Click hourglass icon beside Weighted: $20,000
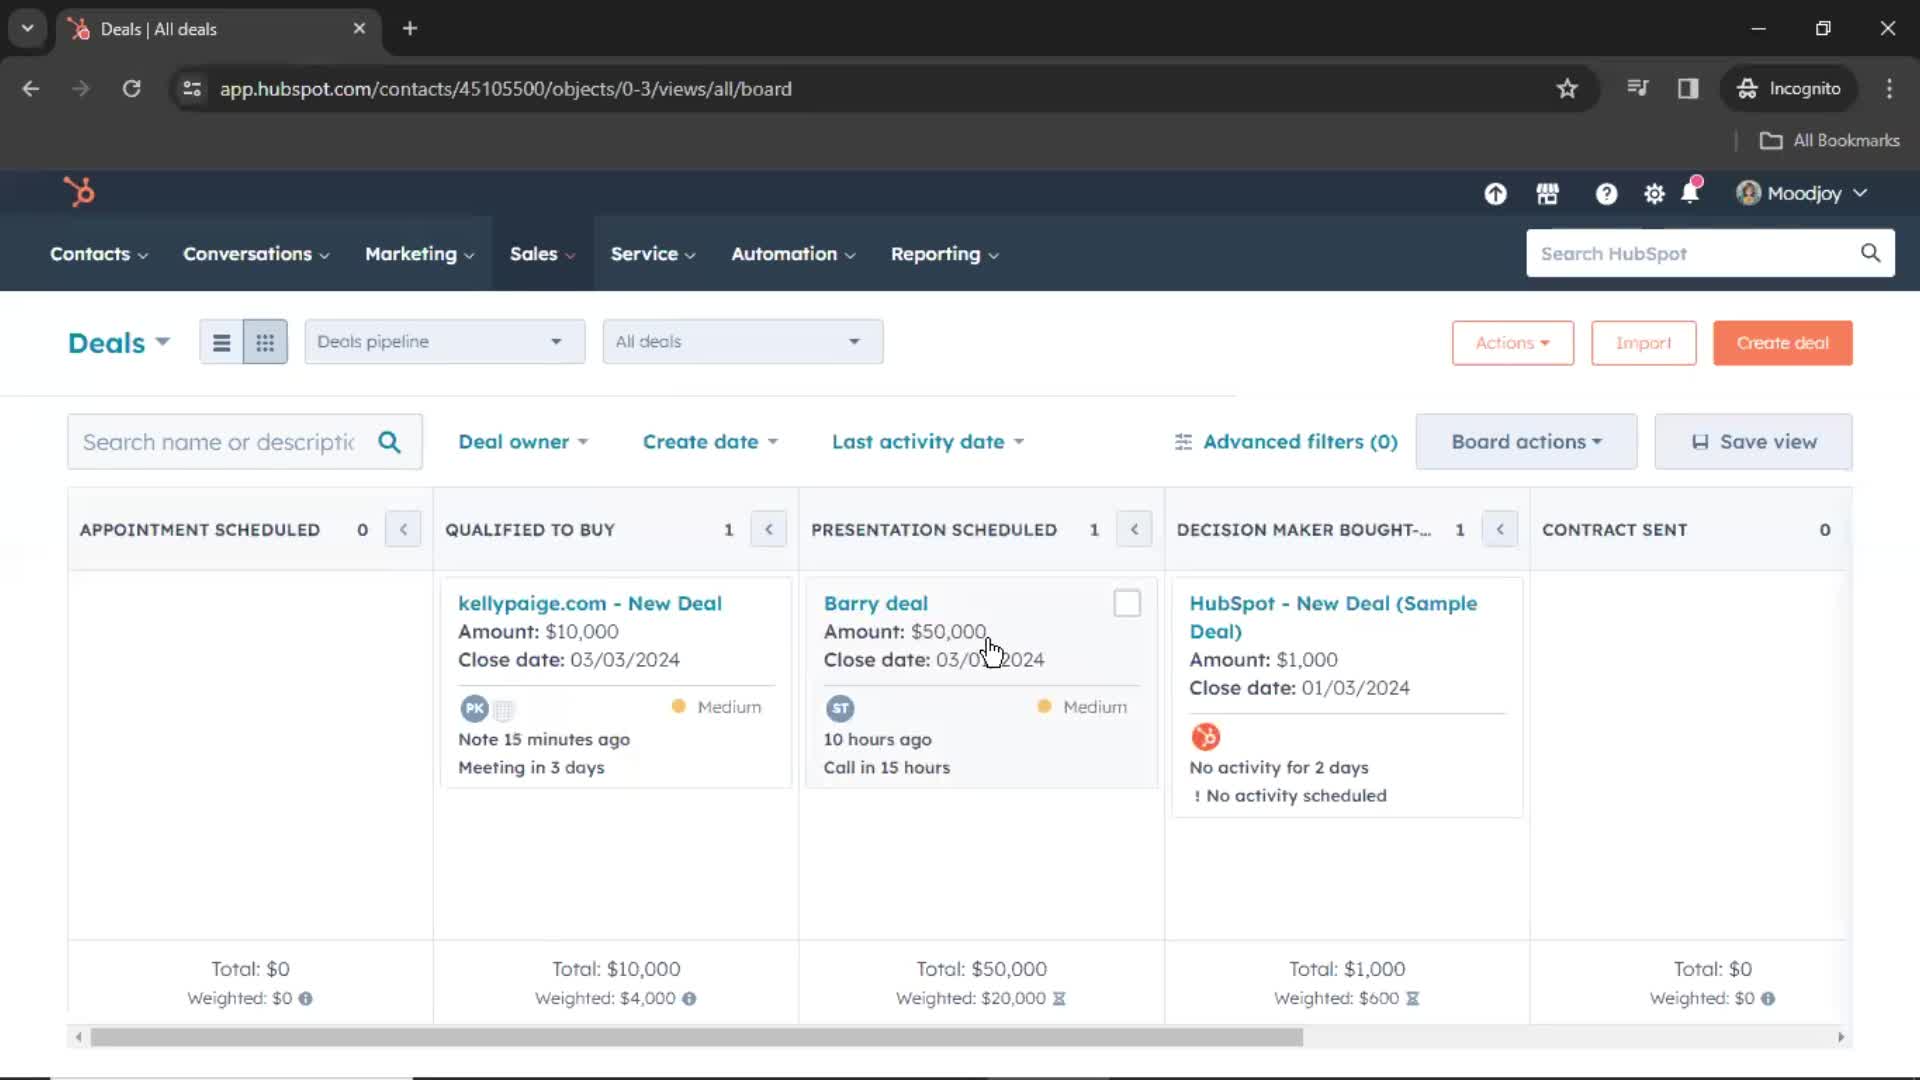Viewport: 1920px width, 1080px height. pyautogui.click(x=1059, y=998)
